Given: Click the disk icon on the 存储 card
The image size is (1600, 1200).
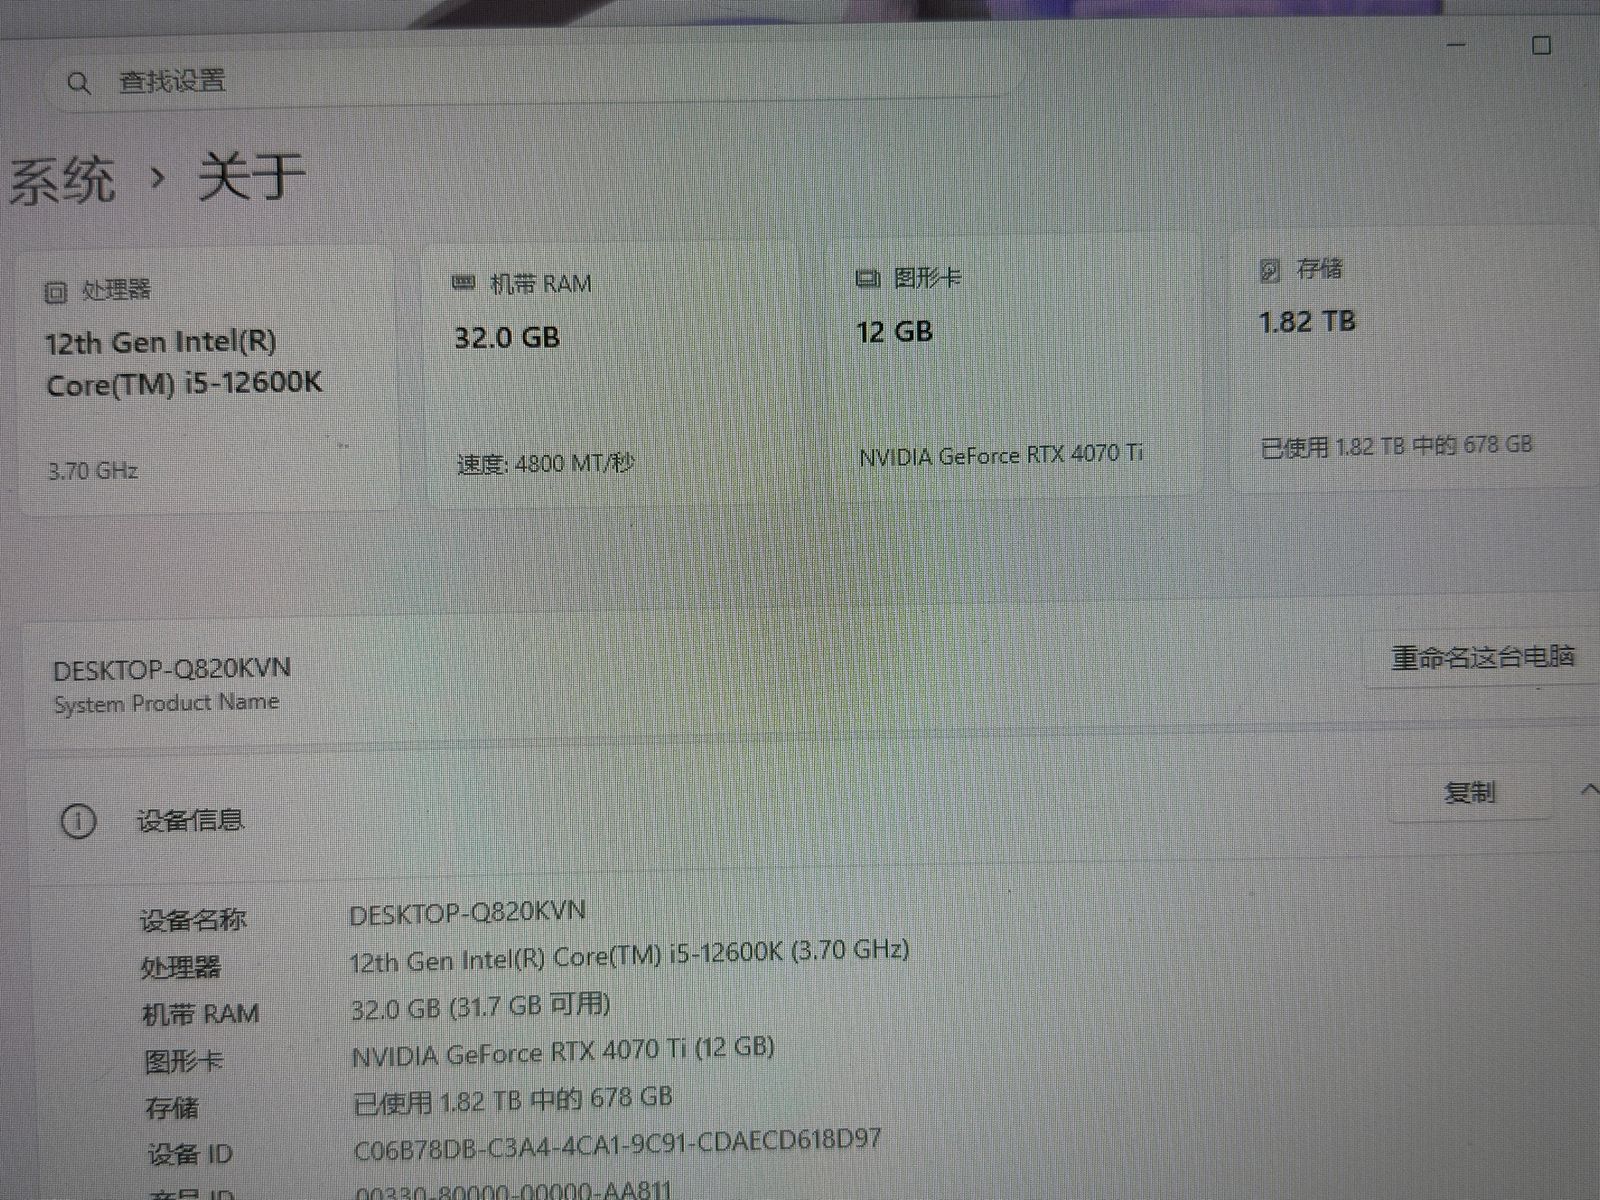Looking at the screenshot, I should (x=1270, y=270).
